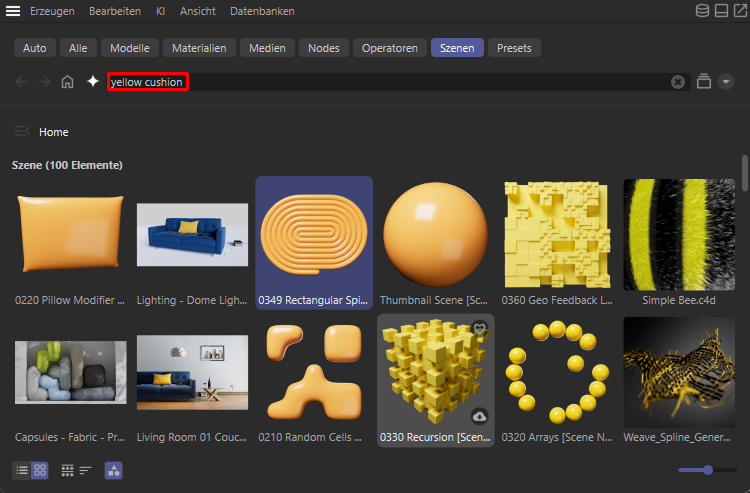This screenshot has width=750, height=493.
Task: Download 0330 Recursion via cloud icon
Action: [x=479, y=416]
